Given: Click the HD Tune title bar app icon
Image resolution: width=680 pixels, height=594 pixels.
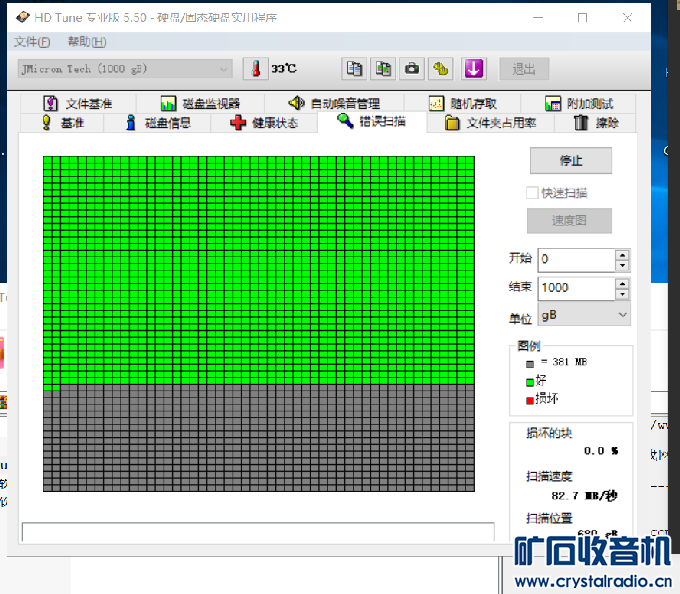Looking at the screenshot, I should tap(22, 17).
